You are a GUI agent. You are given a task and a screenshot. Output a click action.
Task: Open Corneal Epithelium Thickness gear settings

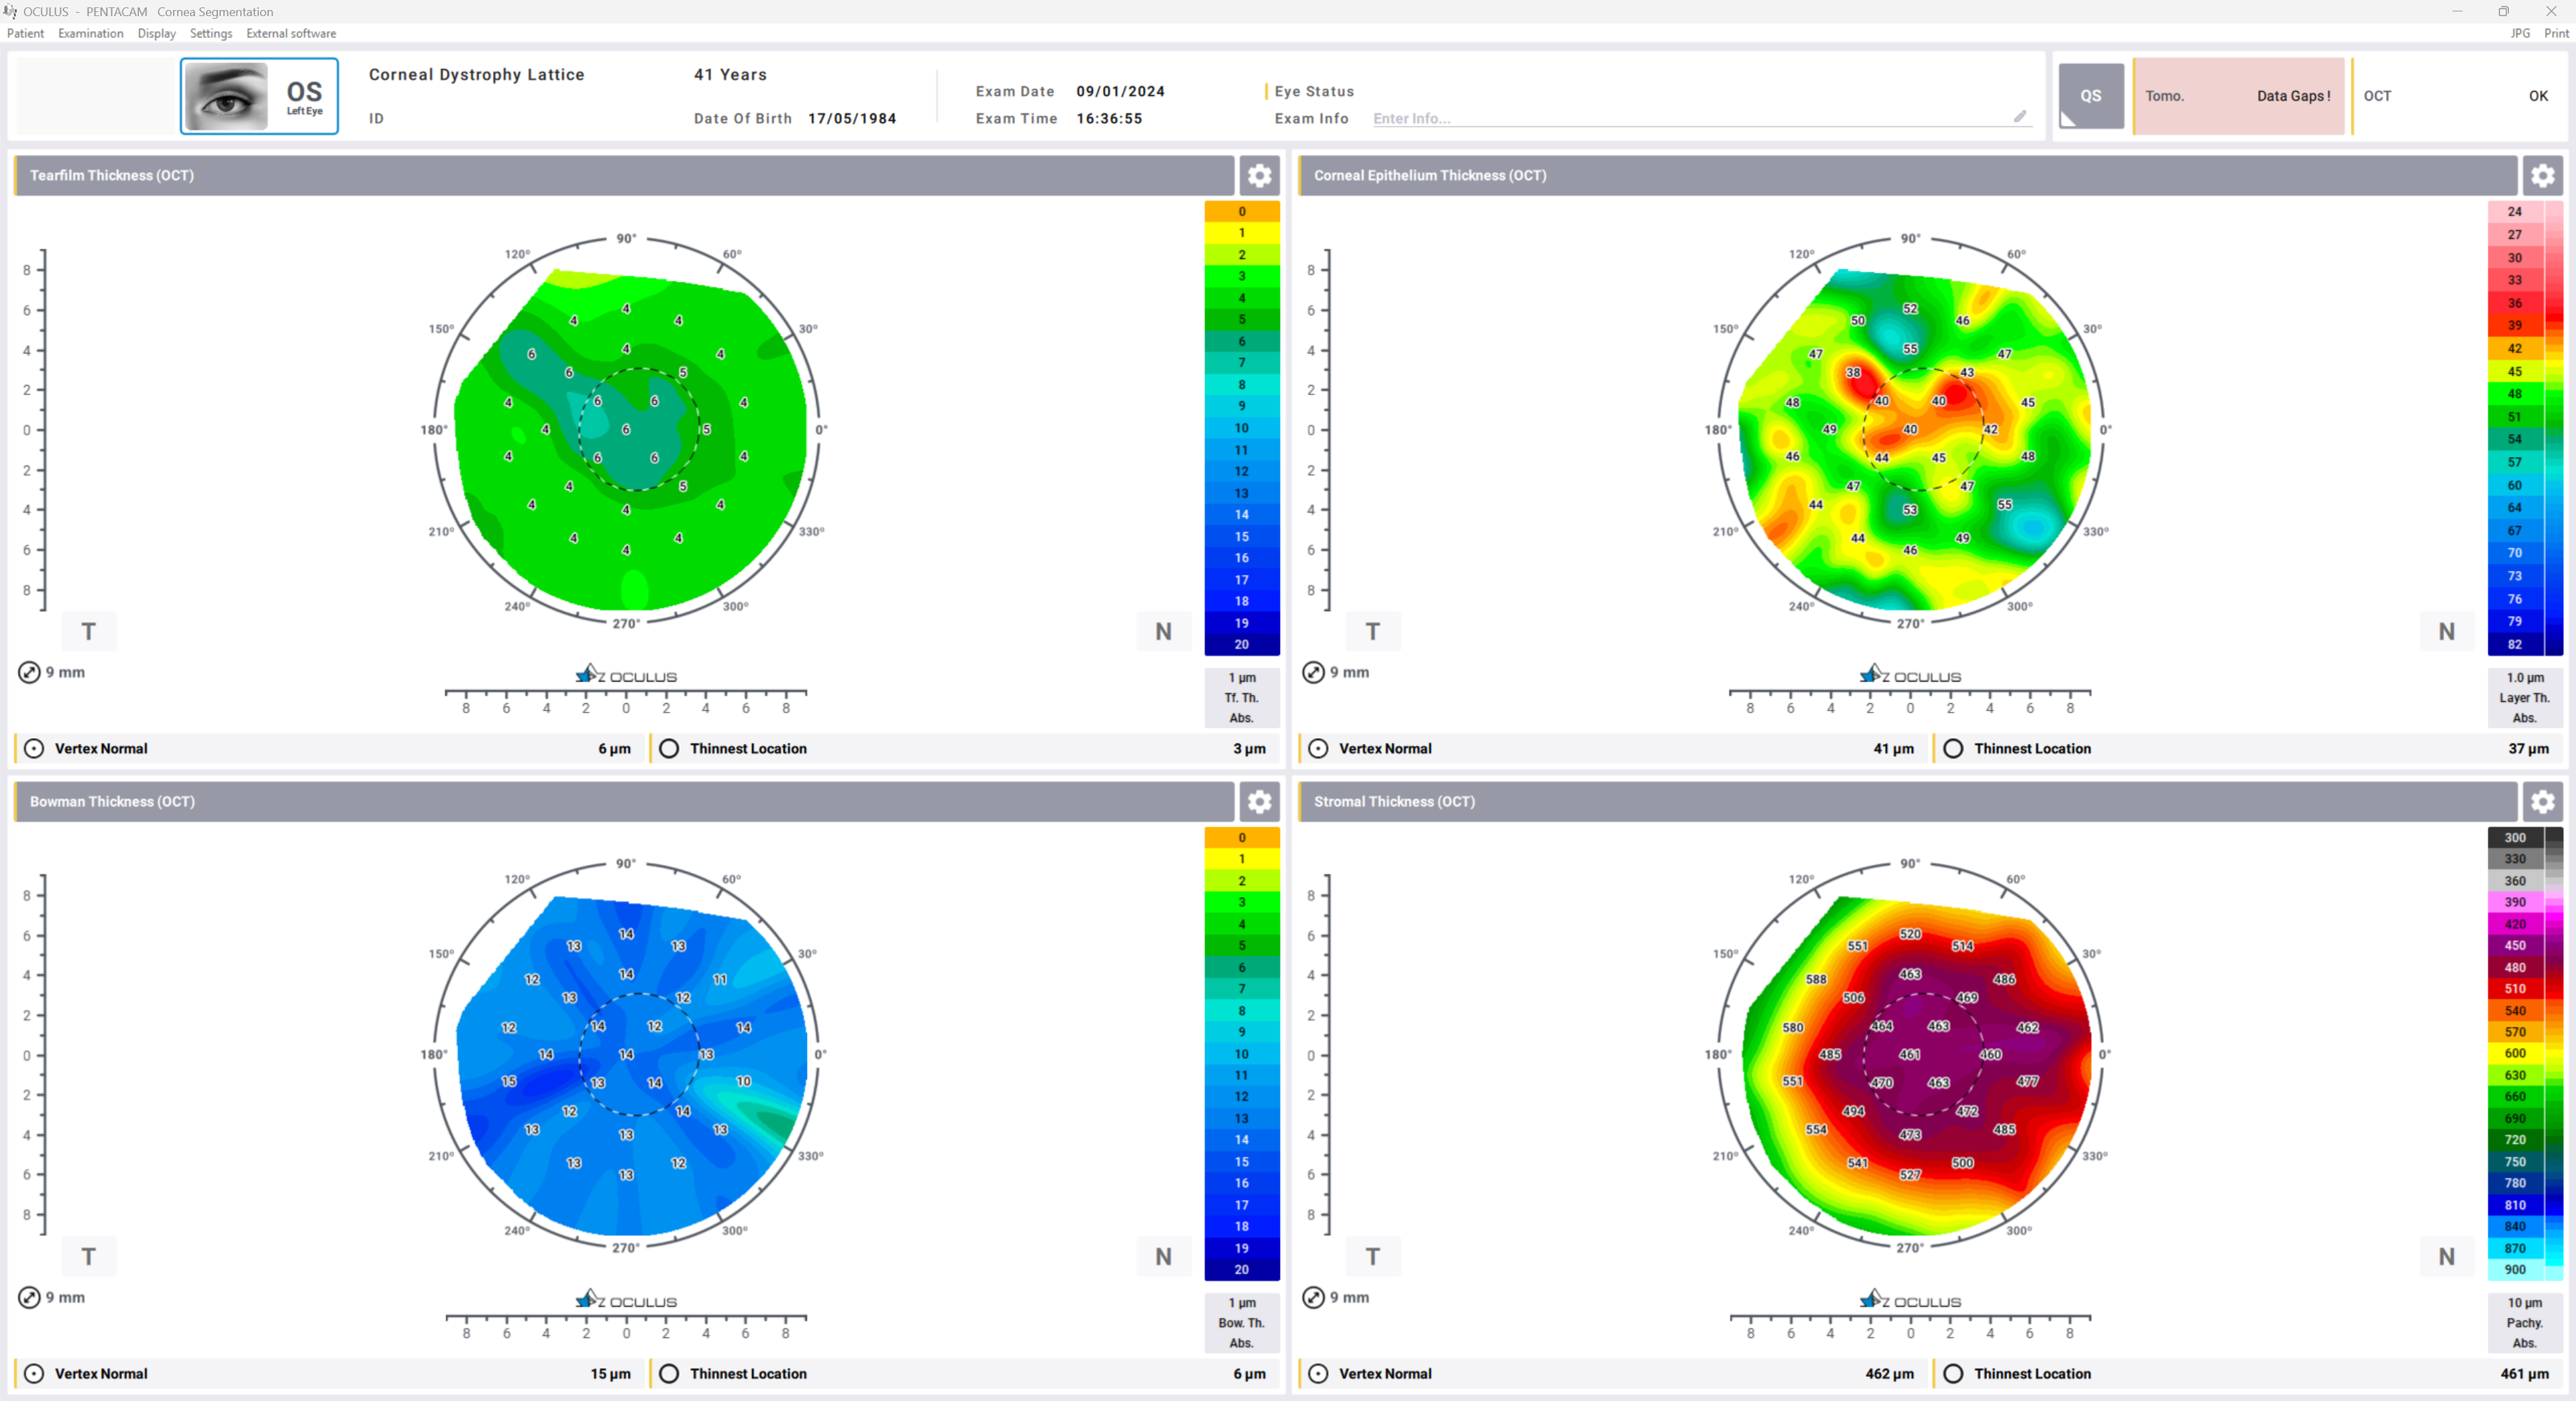(x=2542, y=176)
